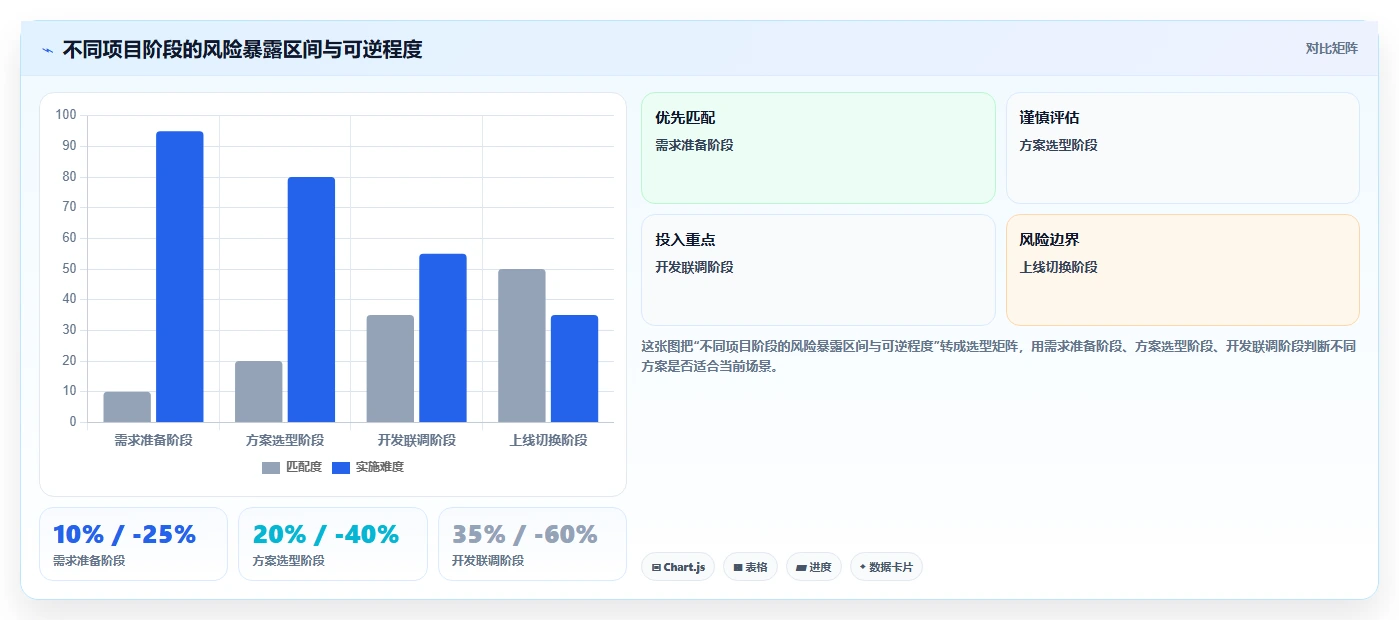Click the 数据卡片 tag

point(886,567)
